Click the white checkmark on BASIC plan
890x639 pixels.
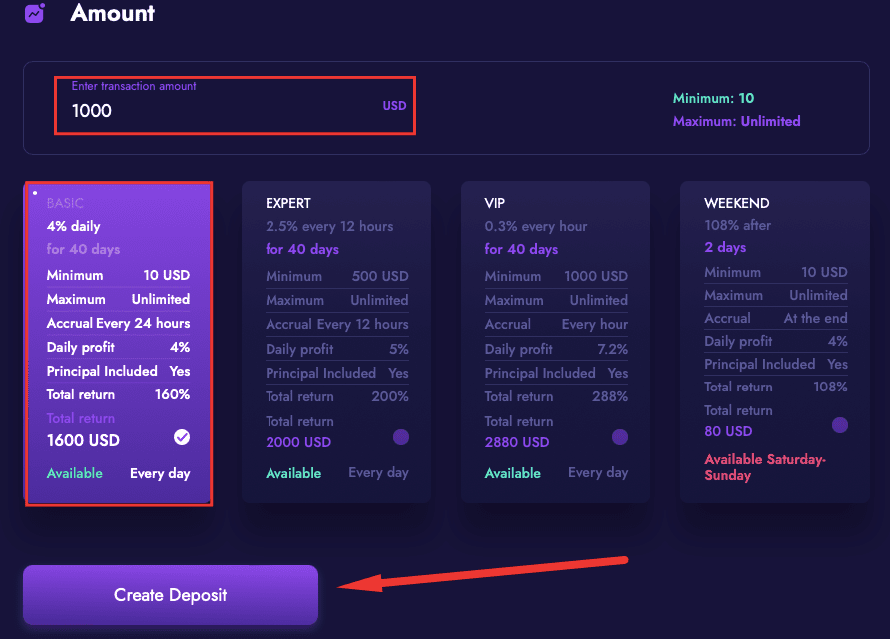[x=181, y=437]
